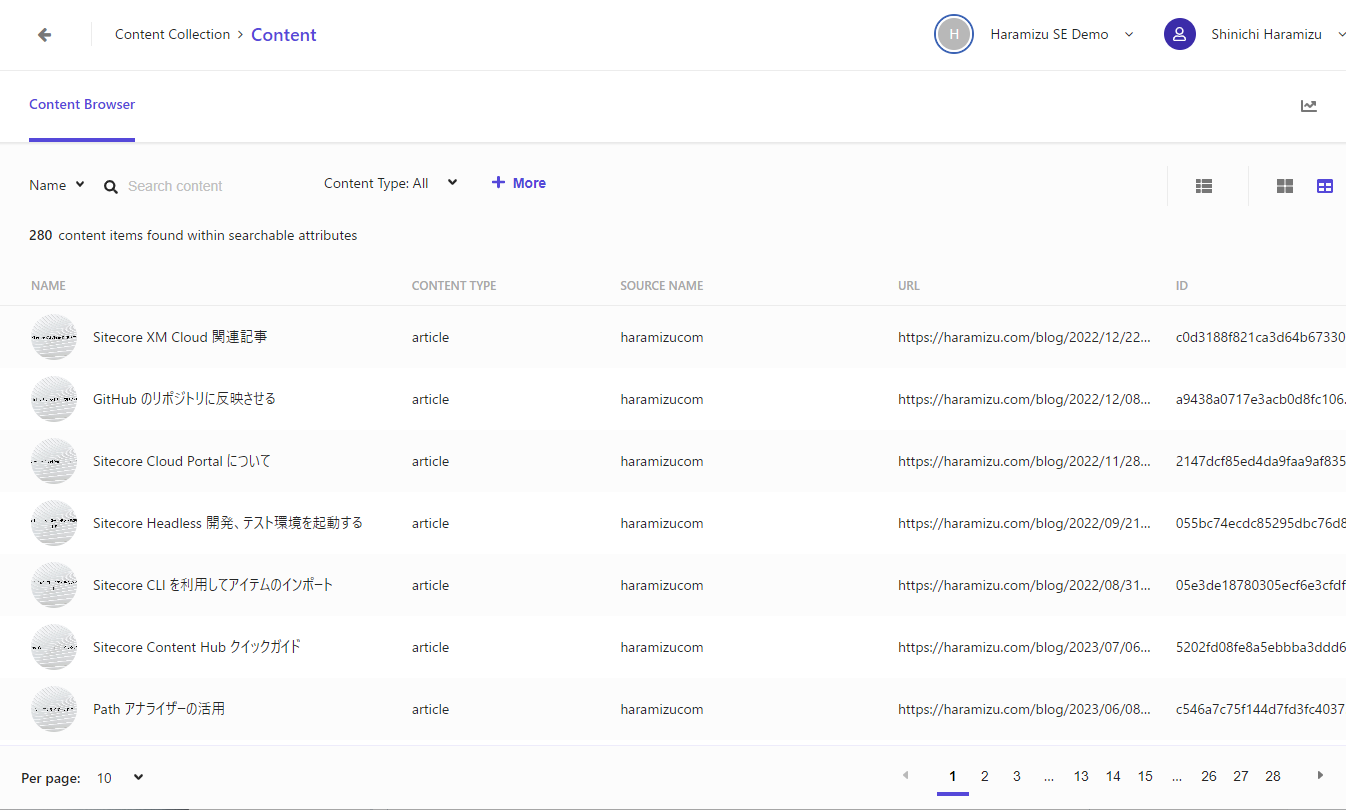Select the table grid view icon
This screenshot has width=1346, height=810.
(x=1325, y=186)
